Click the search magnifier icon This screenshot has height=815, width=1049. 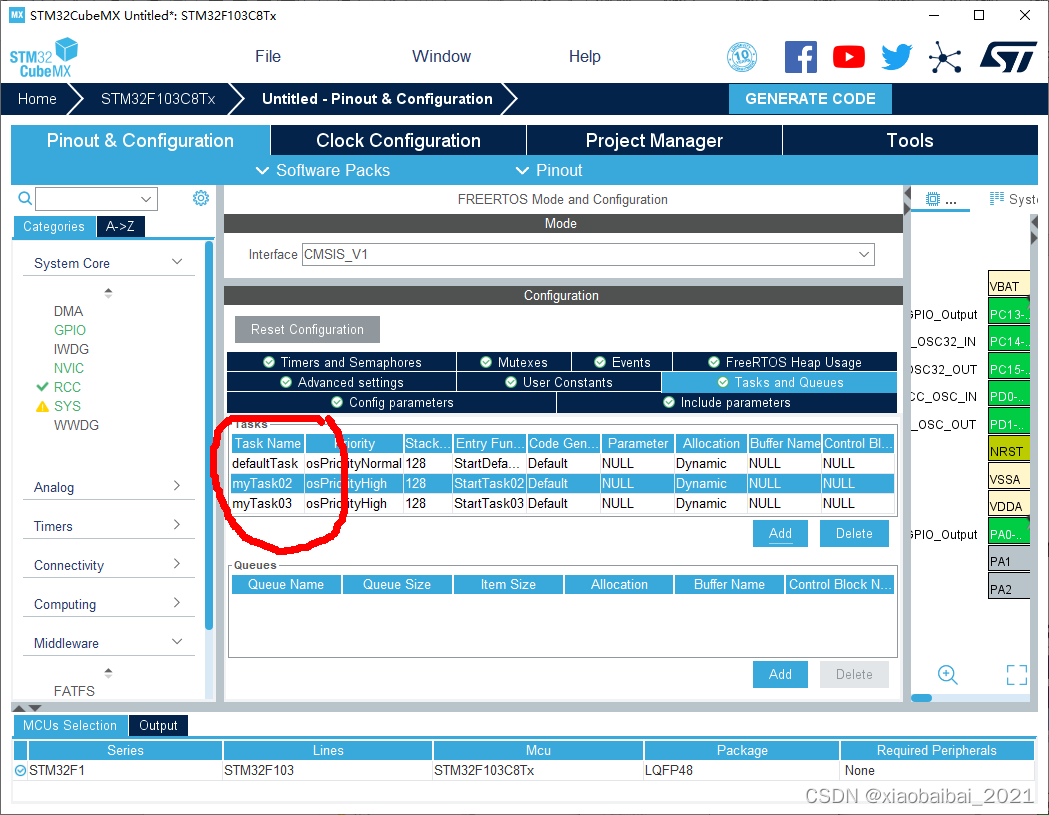pos(25,198)
